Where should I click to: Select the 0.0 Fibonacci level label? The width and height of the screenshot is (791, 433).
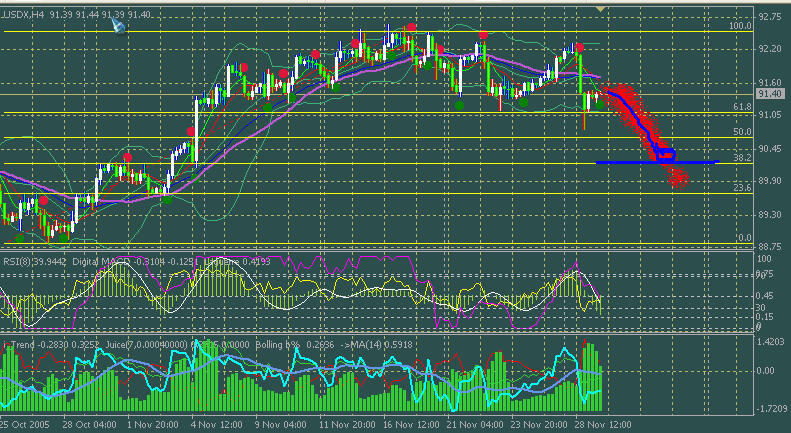coord(745,238)
